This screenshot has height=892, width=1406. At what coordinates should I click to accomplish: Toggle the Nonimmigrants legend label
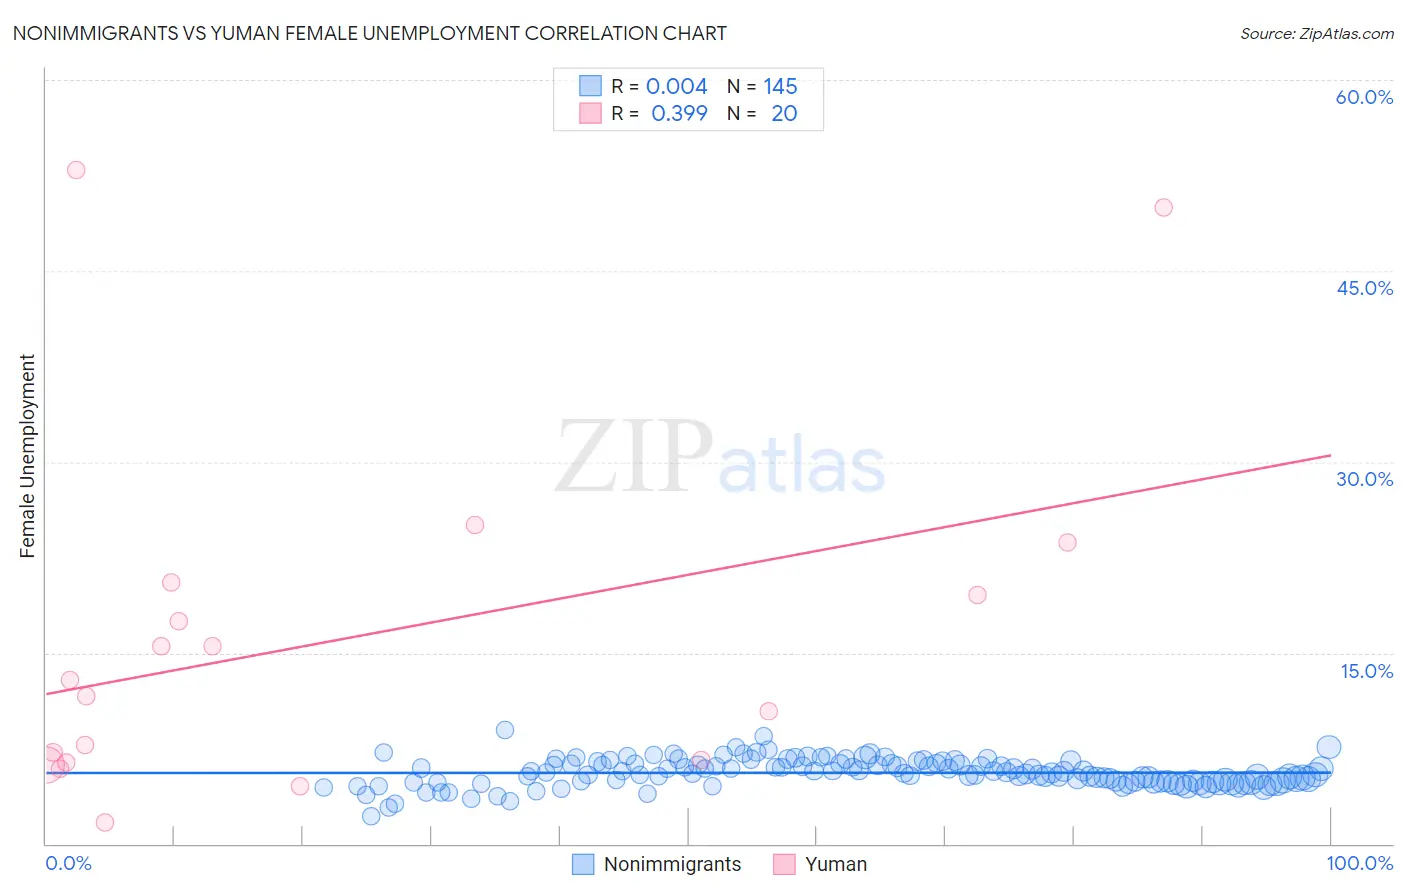tap(672, 864)
